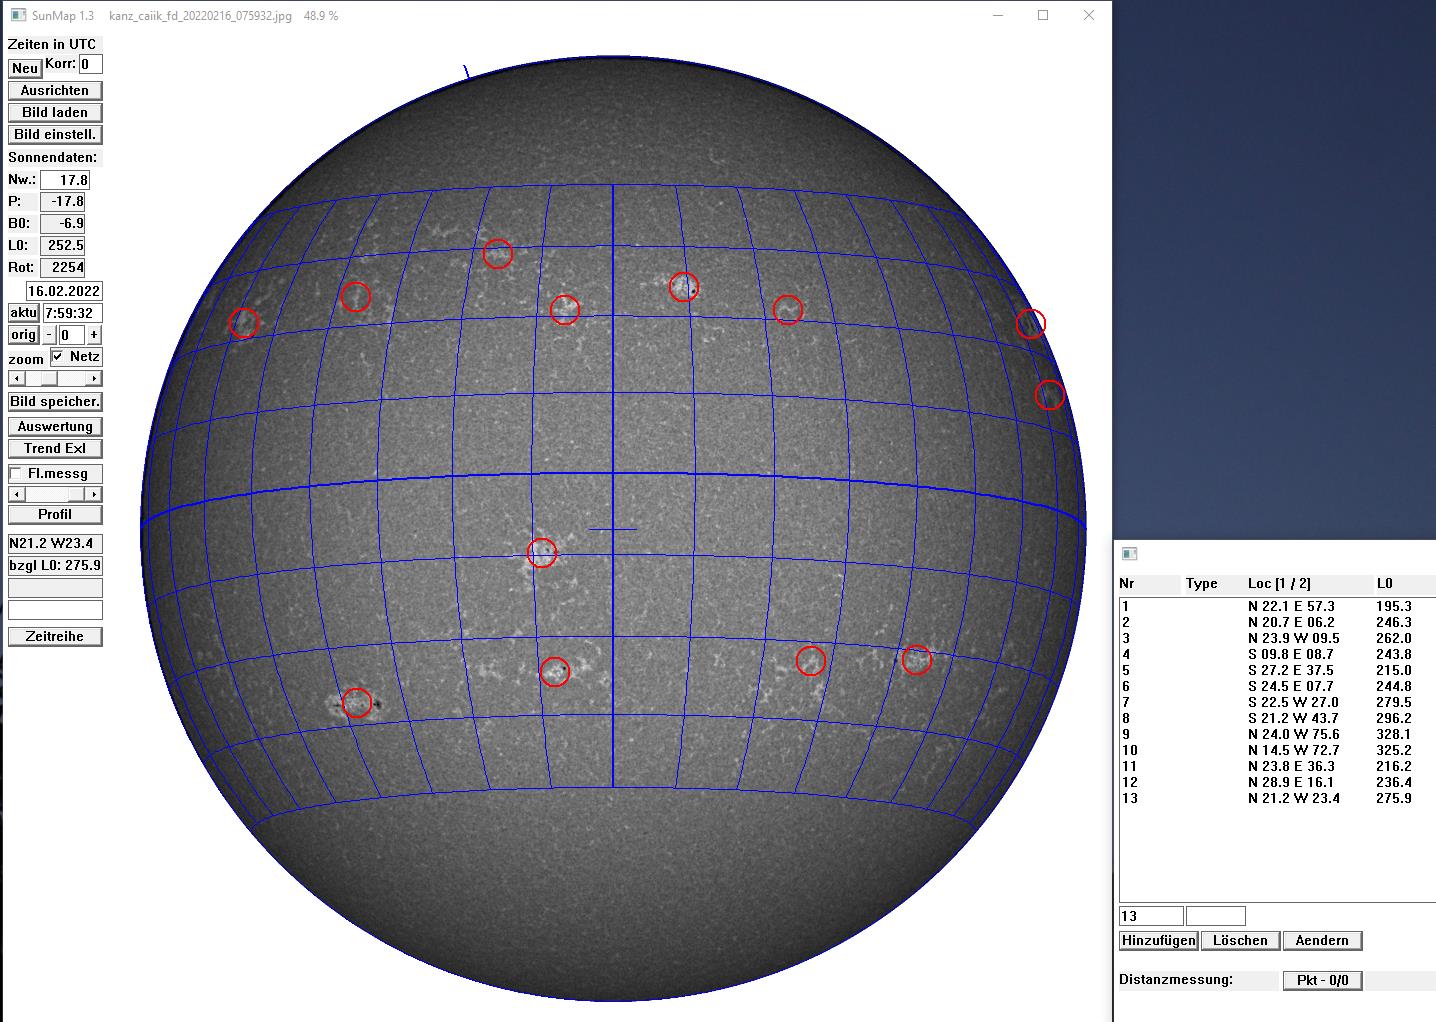Open the Auswertung evaluation
The image size is (1436, 1022).
[x=55, y=426]
